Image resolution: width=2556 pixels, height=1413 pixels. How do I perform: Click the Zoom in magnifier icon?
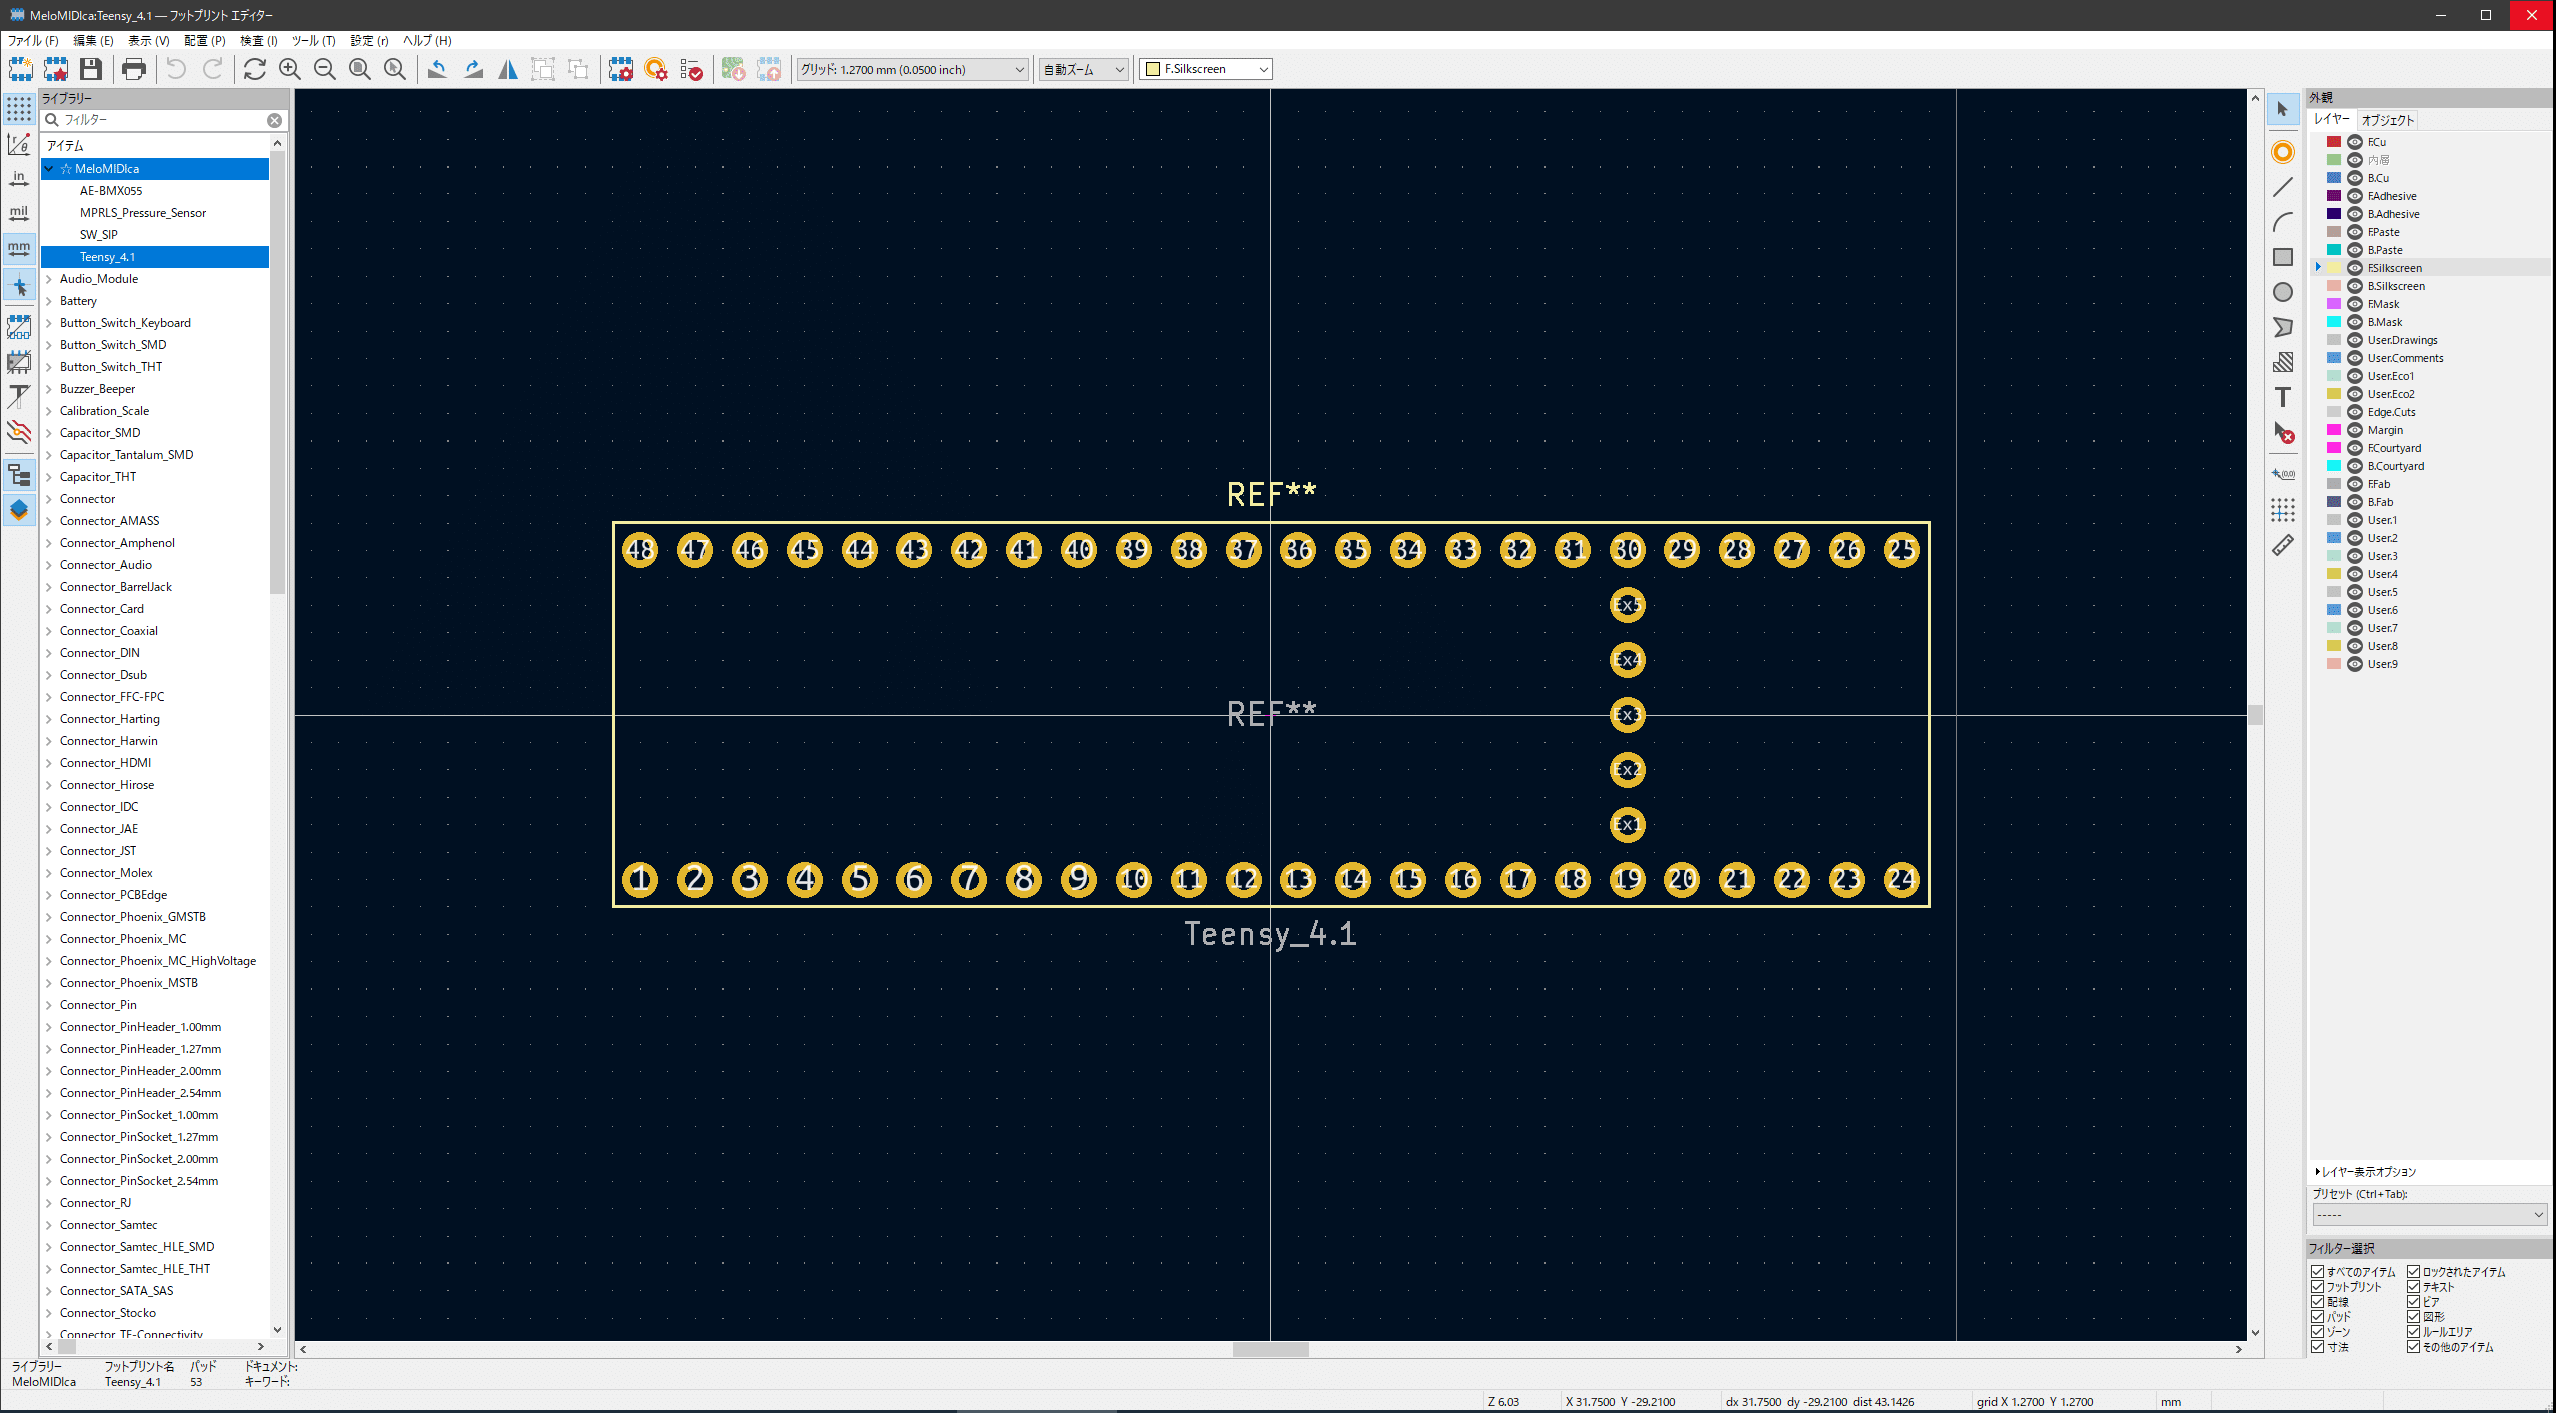pos(290,69)
